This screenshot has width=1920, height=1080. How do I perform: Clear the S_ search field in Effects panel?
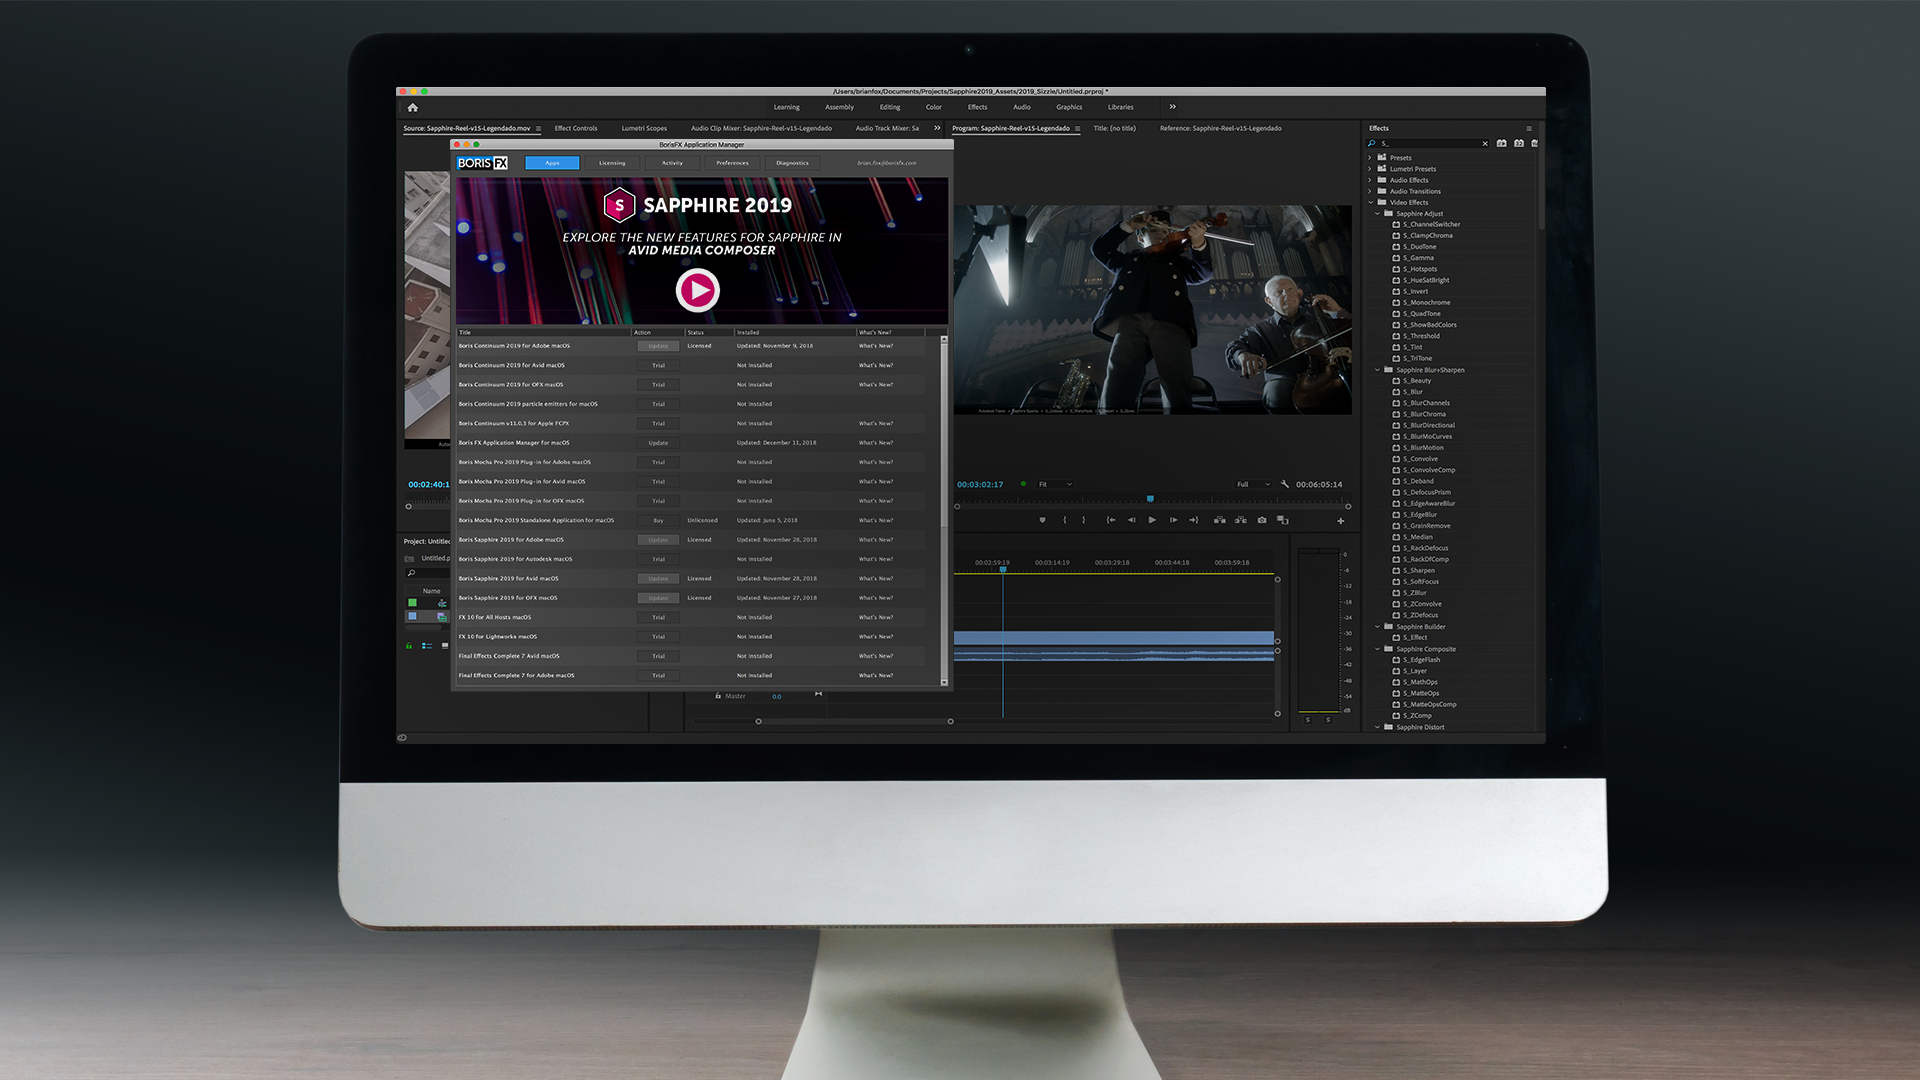[1485, 144]
